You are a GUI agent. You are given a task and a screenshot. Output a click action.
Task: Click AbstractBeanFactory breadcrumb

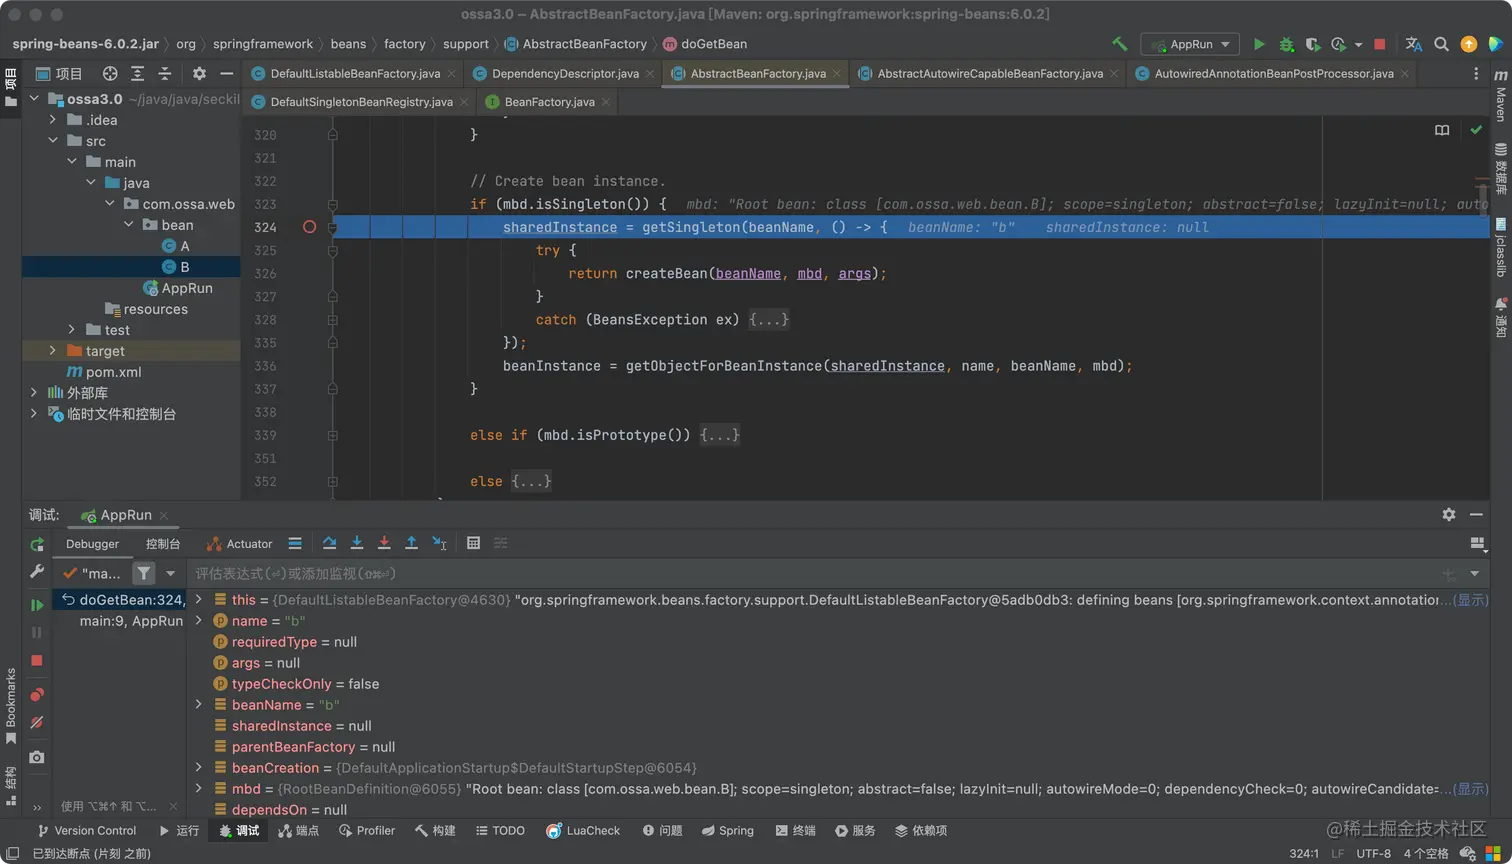(x=576, y=44)
